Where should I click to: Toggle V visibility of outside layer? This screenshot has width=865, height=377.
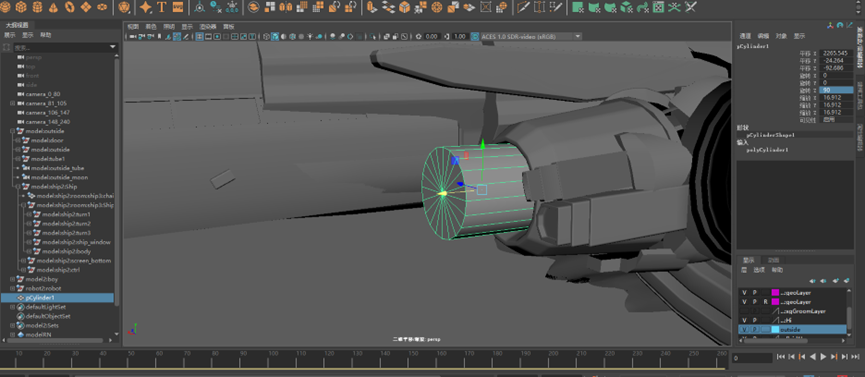744,330
